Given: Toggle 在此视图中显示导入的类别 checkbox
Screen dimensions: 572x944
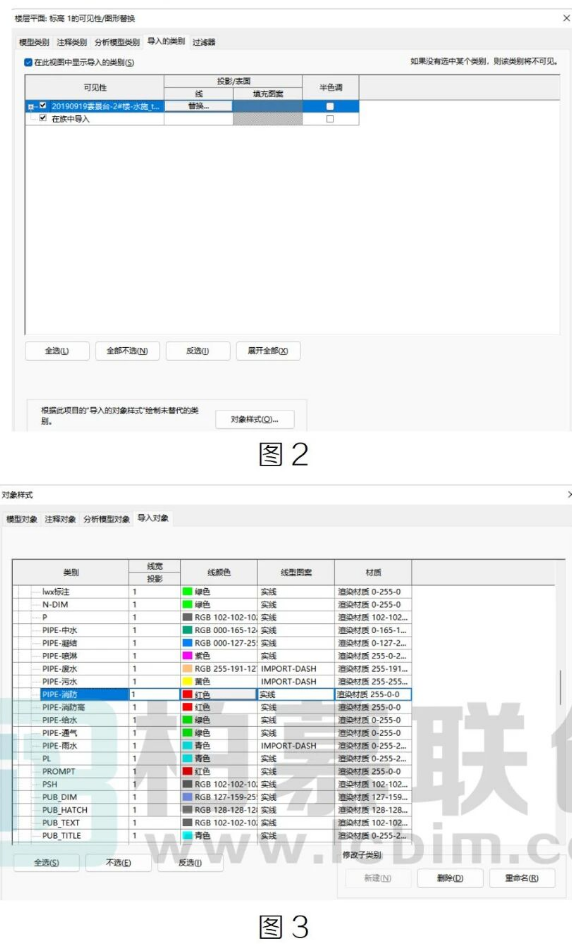Looking at the screenshot, I should [x=28, y=62].
